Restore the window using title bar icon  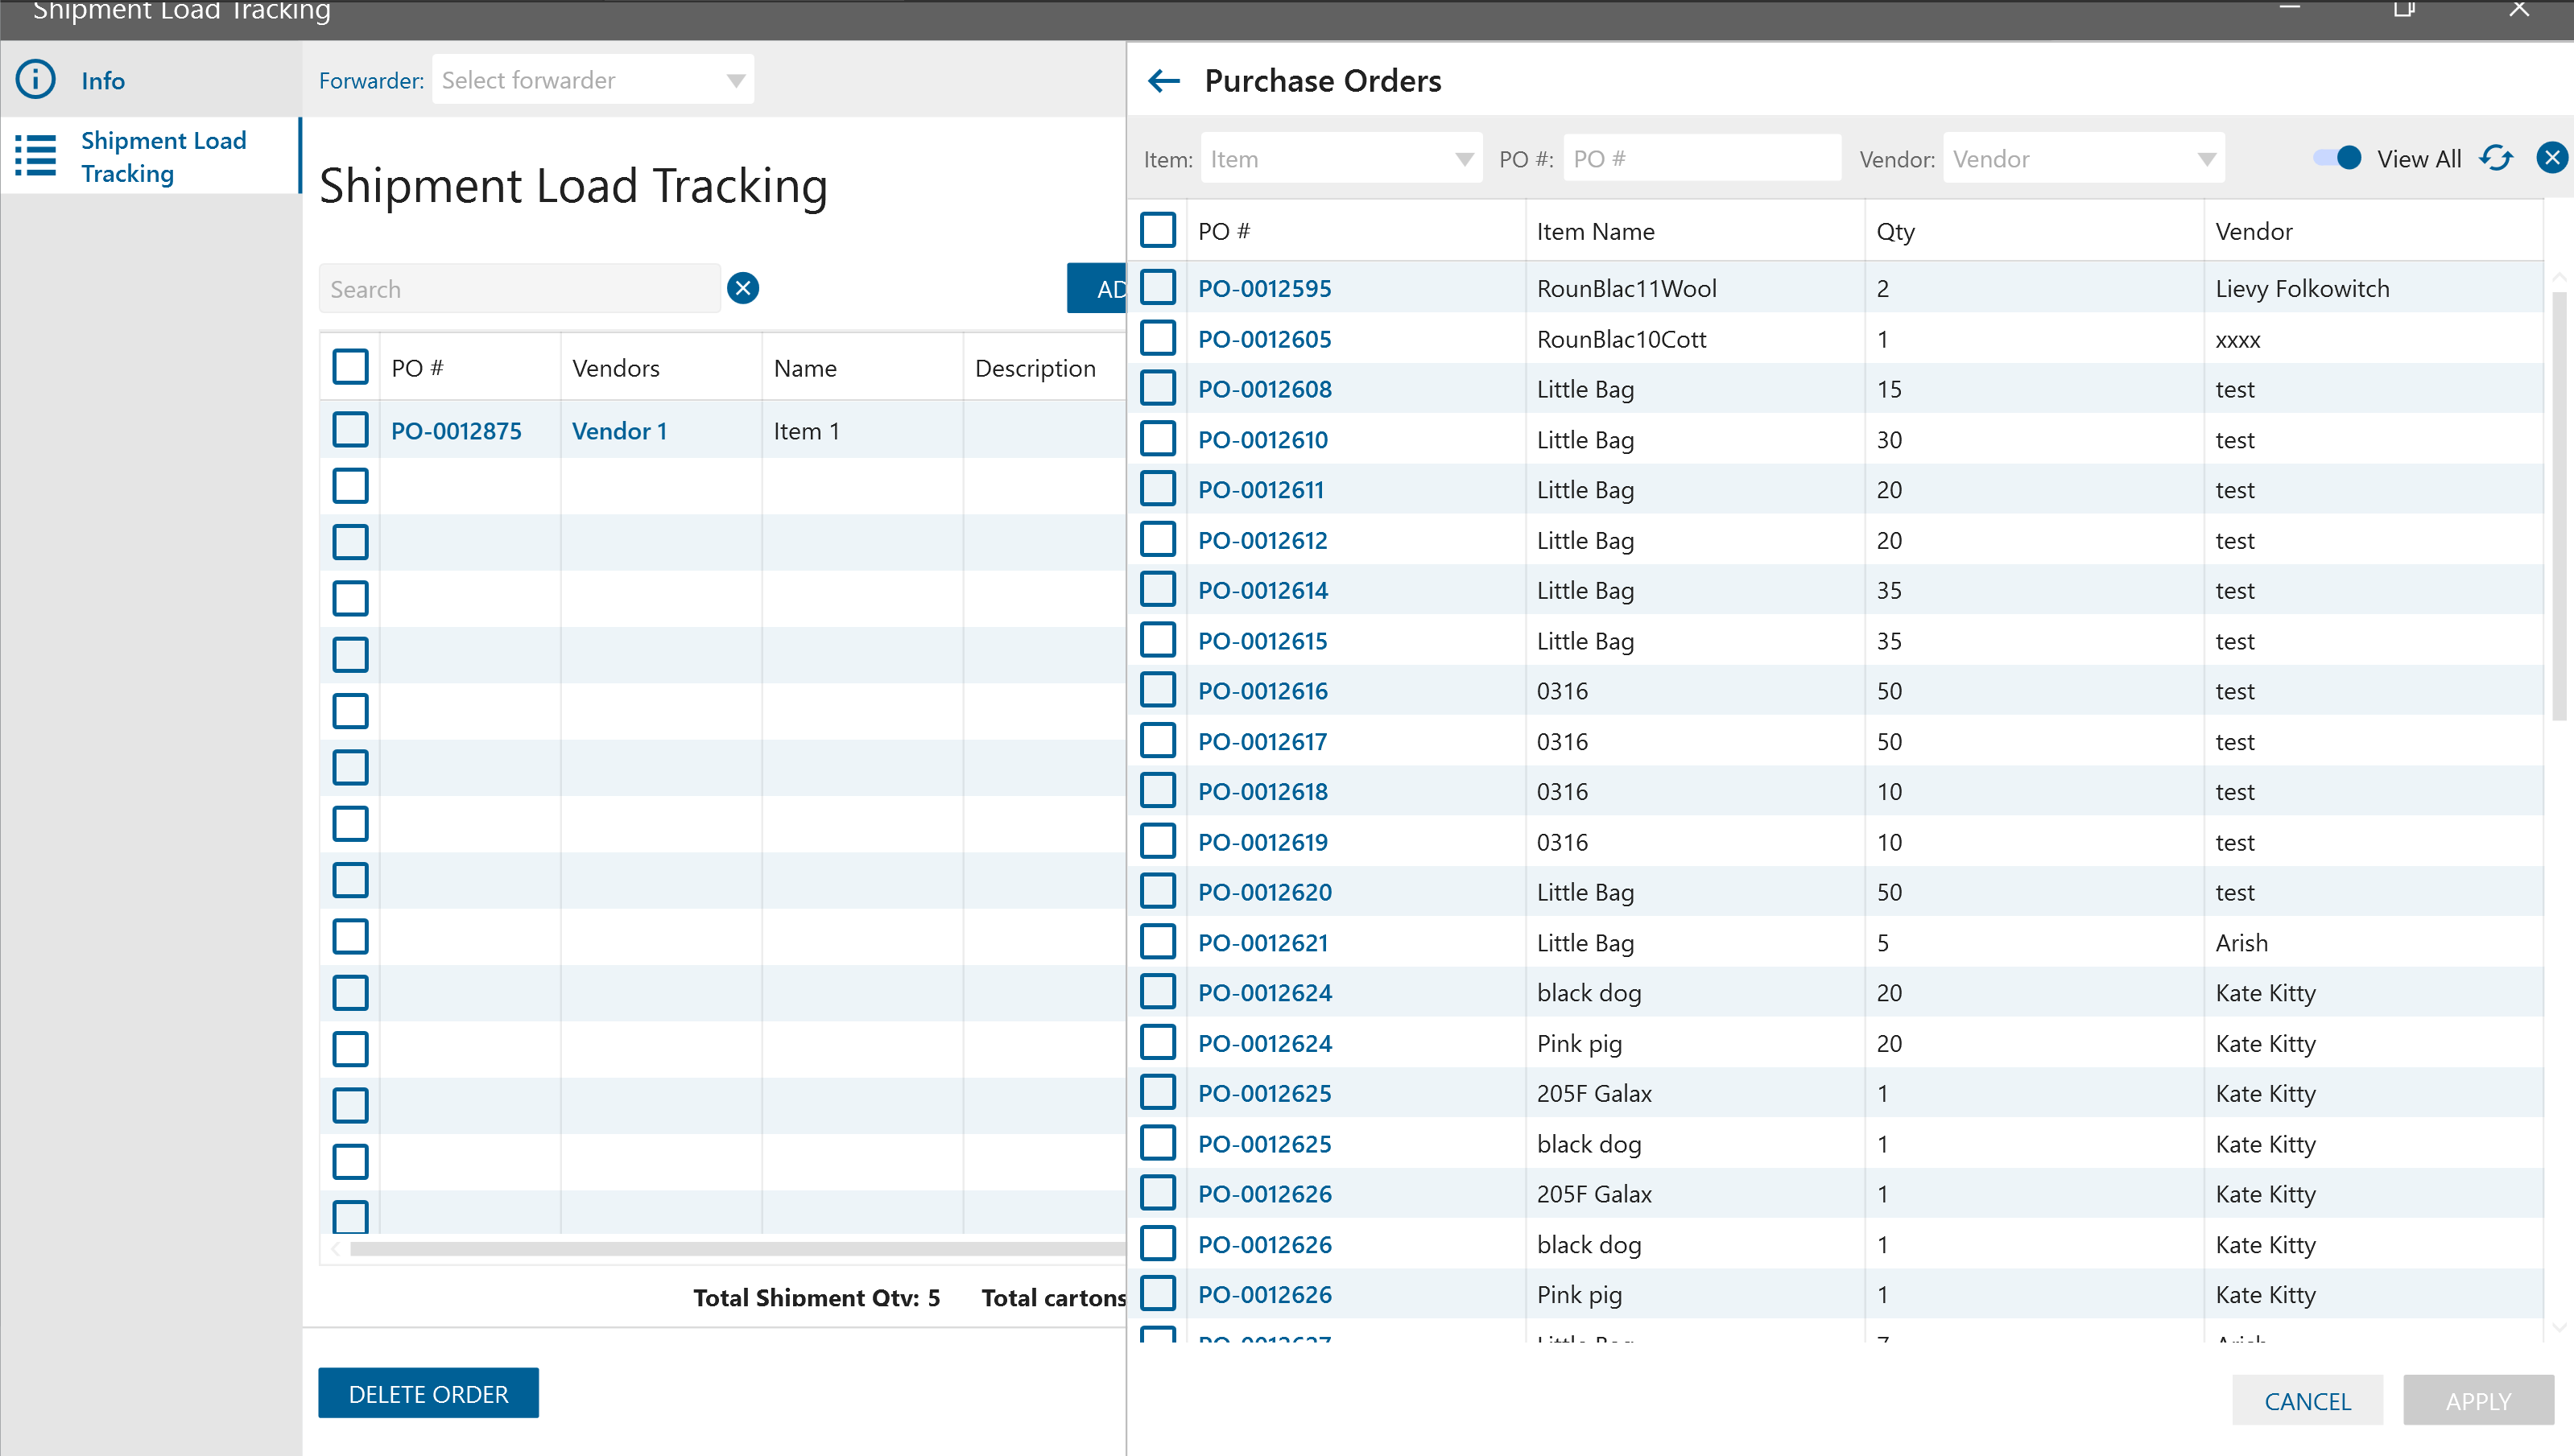point(2403,10)
